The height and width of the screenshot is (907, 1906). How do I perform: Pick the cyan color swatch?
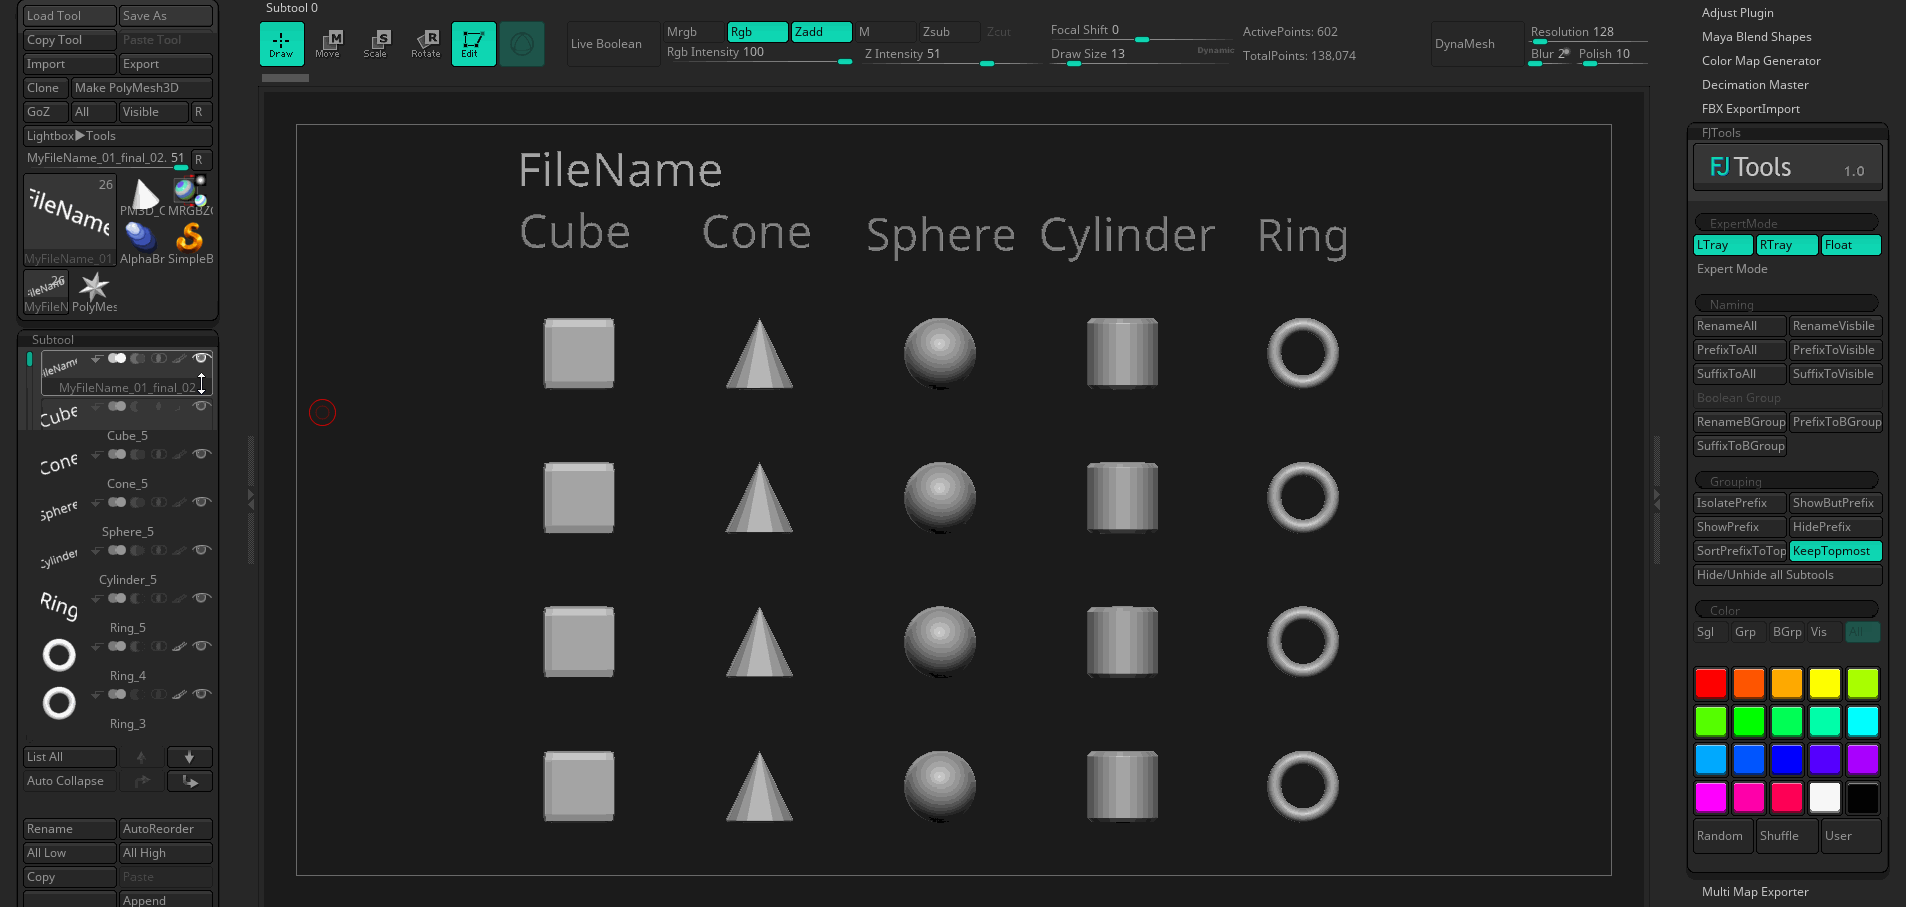click(1863, 722)
